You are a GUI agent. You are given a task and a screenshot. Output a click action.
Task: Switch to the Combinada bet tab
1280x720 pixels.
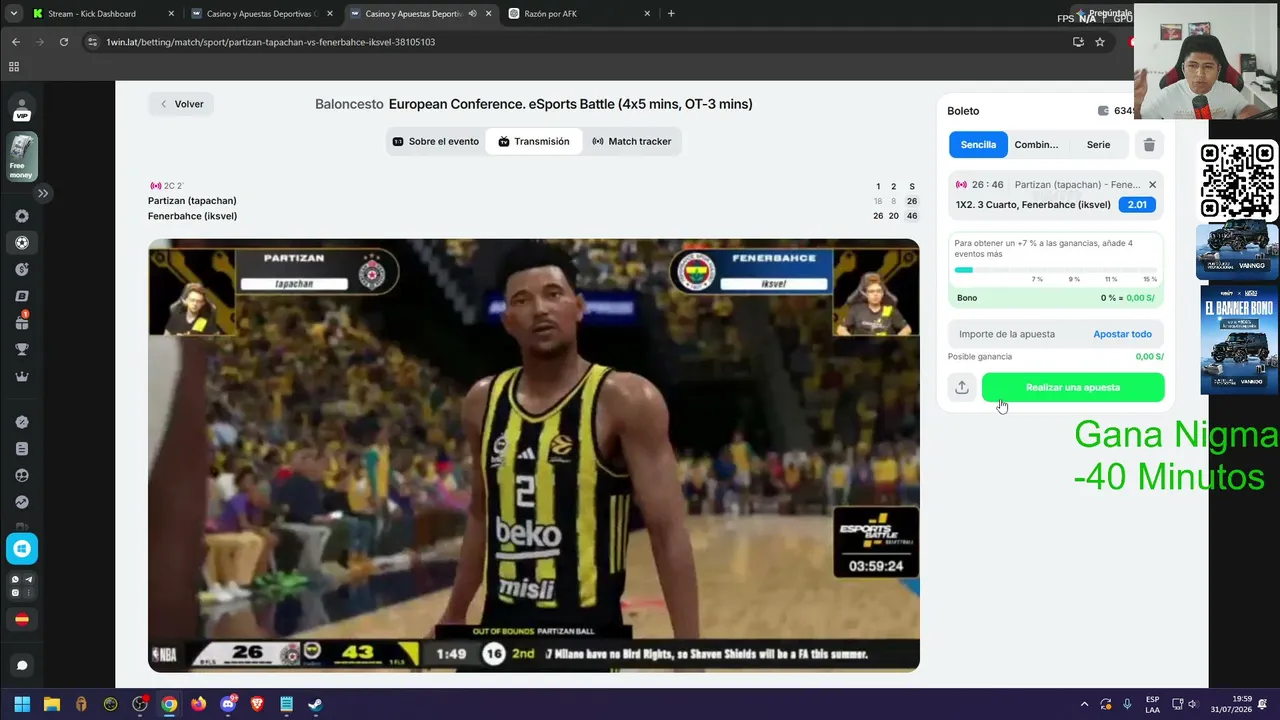point(1036,145)
